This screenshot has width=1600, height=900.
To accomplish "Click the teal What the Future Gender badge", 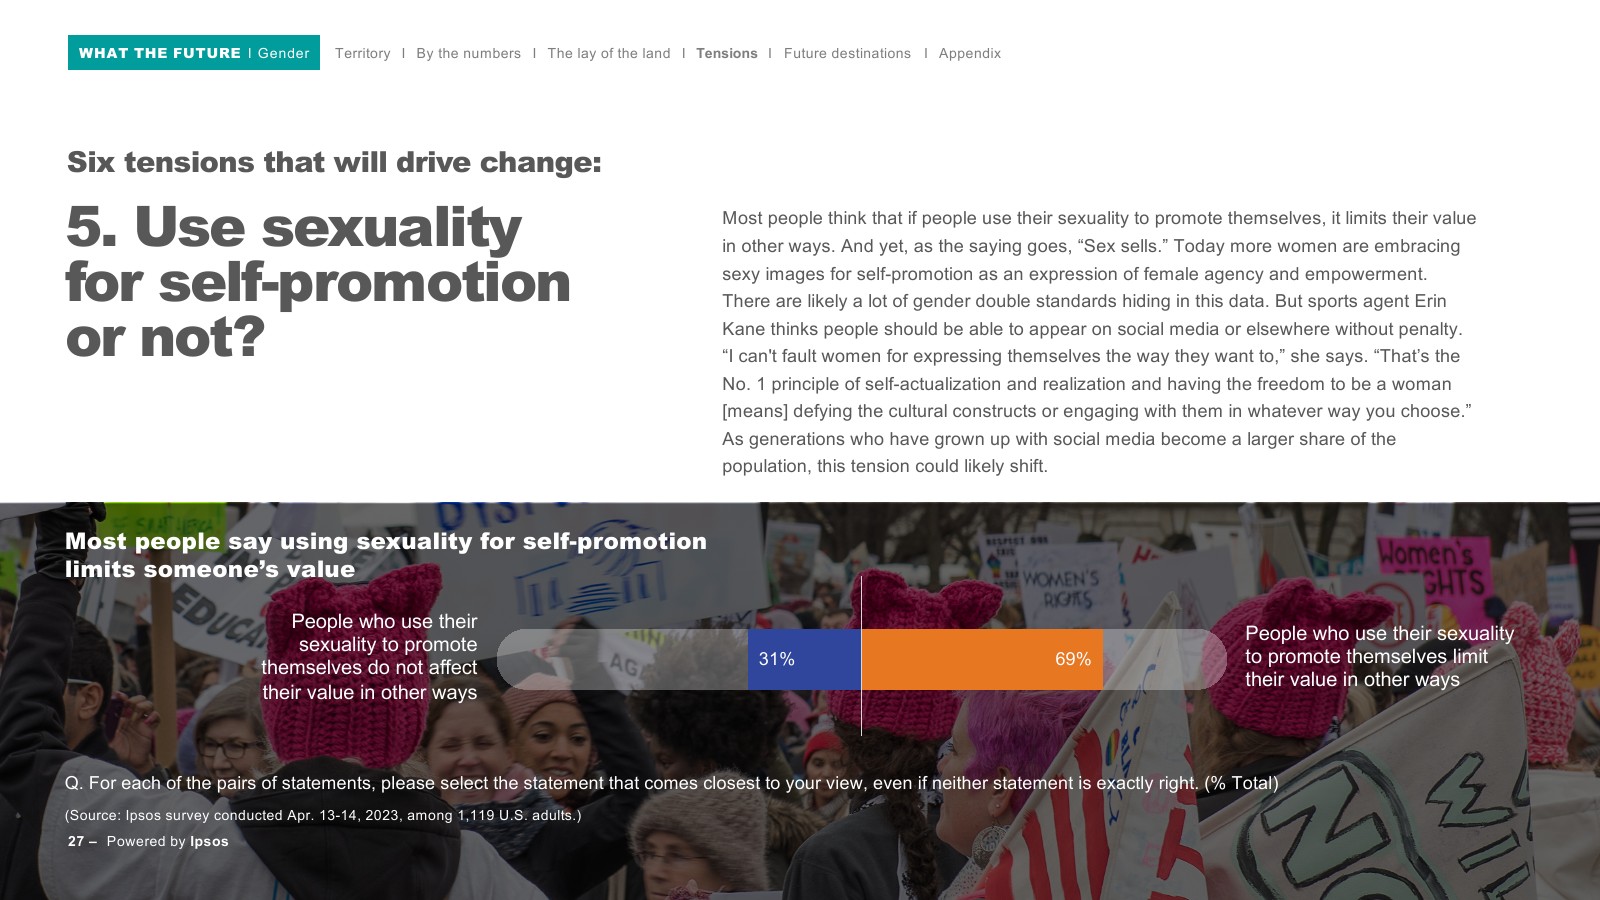I will pyautogui.click(x=194, y=53).
